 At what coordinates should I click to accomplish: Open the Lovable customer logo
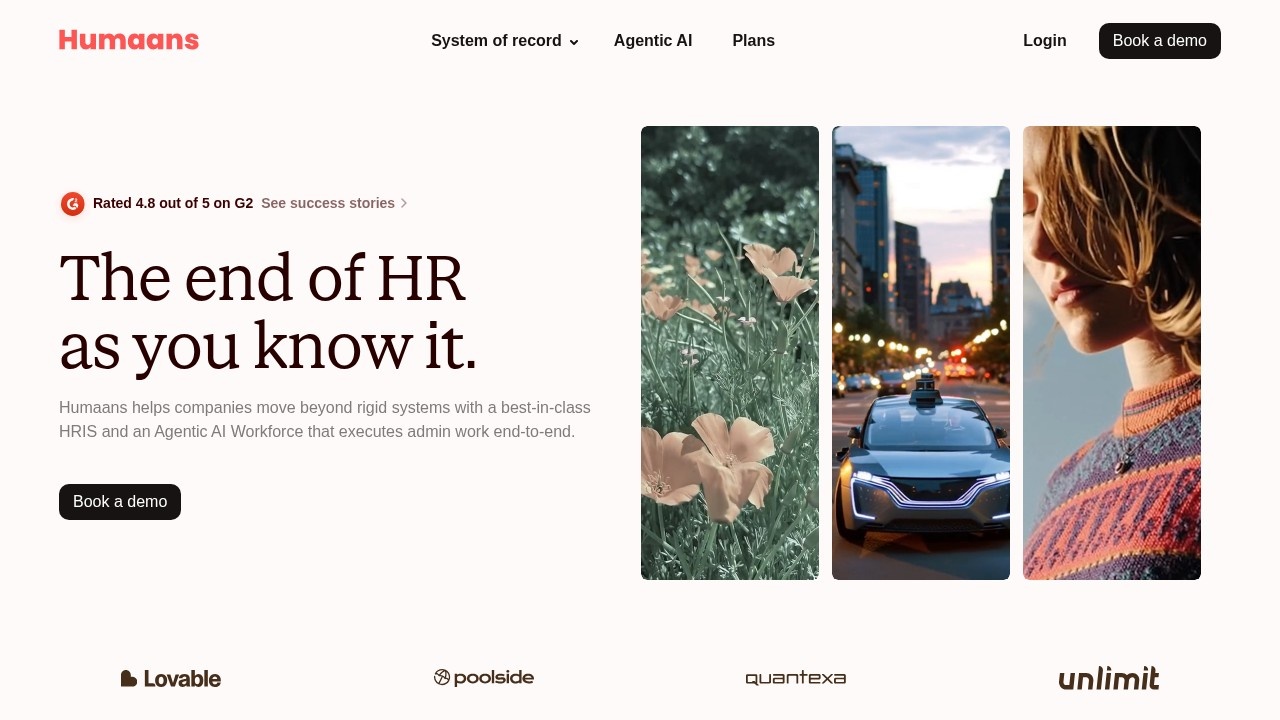171,678
